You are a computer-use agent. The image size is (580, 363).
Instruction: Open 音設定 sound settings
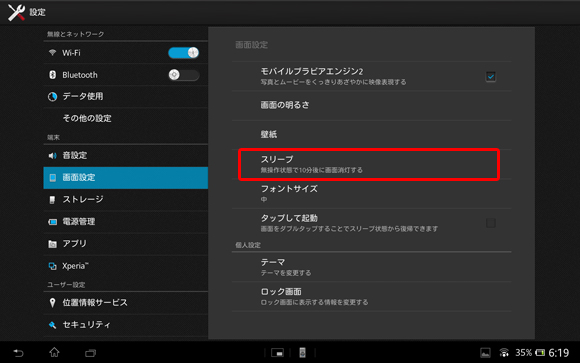(x=126, y=155)
